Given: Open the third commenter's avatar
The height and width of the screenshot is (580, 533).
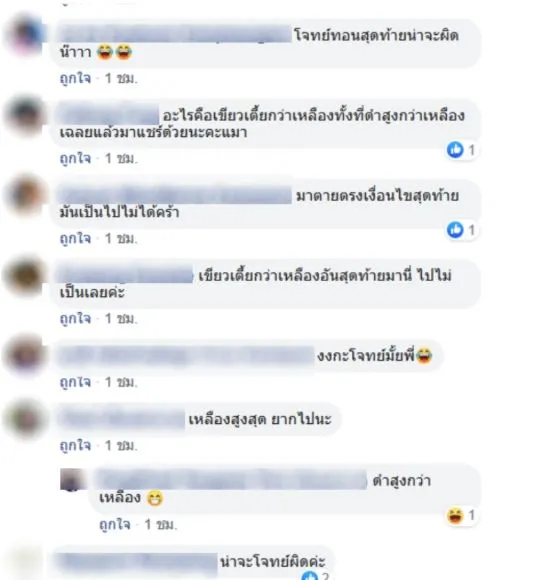Looking at the screenshot, I should (x=25, y=196).
